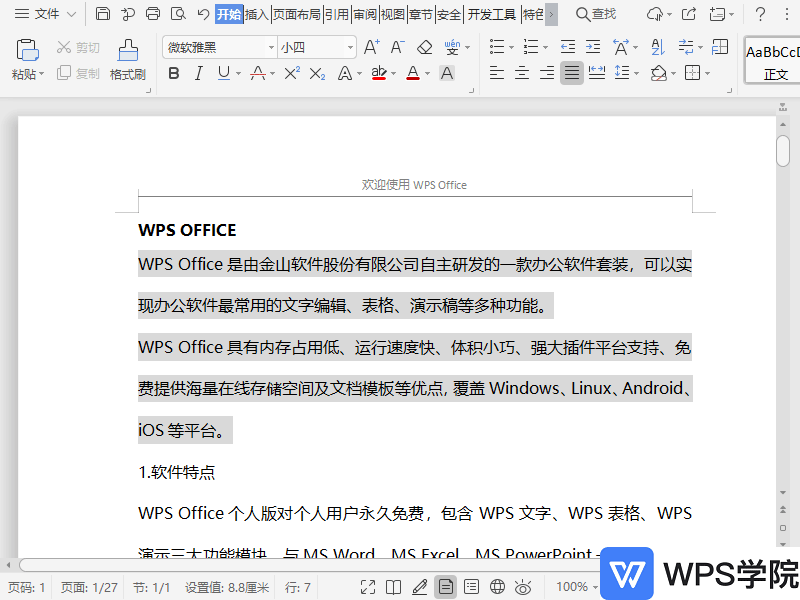Switch to the 审阅 tab

click(x=365, y=14)
